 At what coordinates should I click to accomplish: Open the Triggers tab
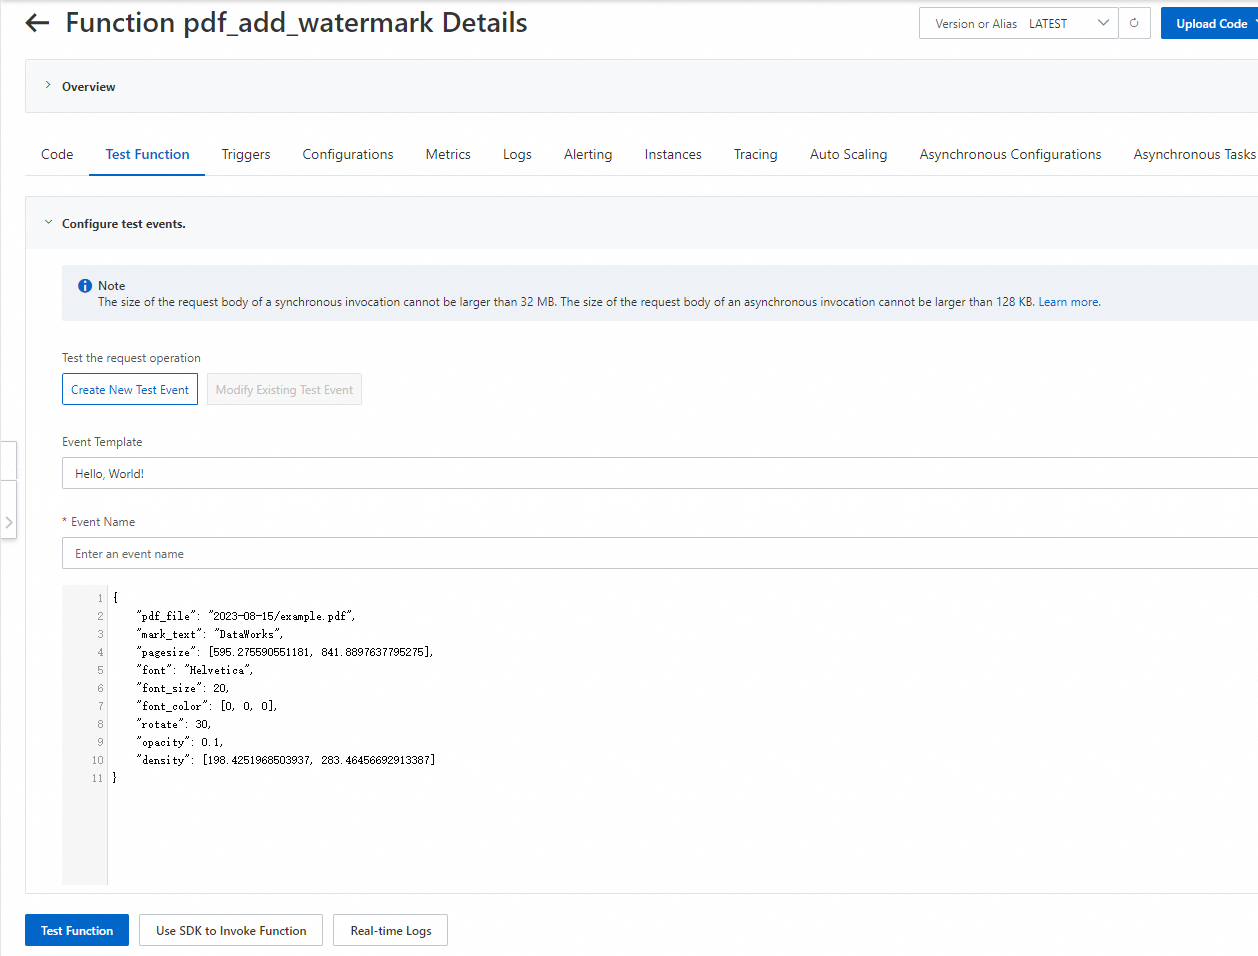click(246, 154)
